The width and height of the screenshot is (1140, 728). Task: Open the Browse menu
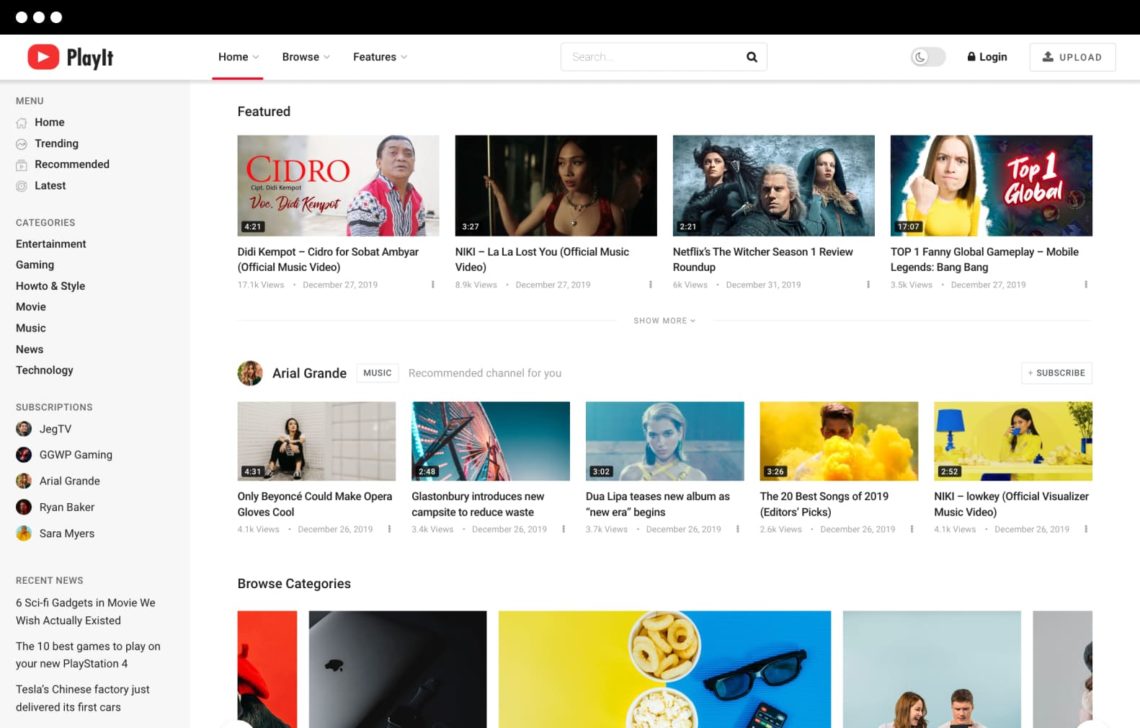tap(305, 57)
